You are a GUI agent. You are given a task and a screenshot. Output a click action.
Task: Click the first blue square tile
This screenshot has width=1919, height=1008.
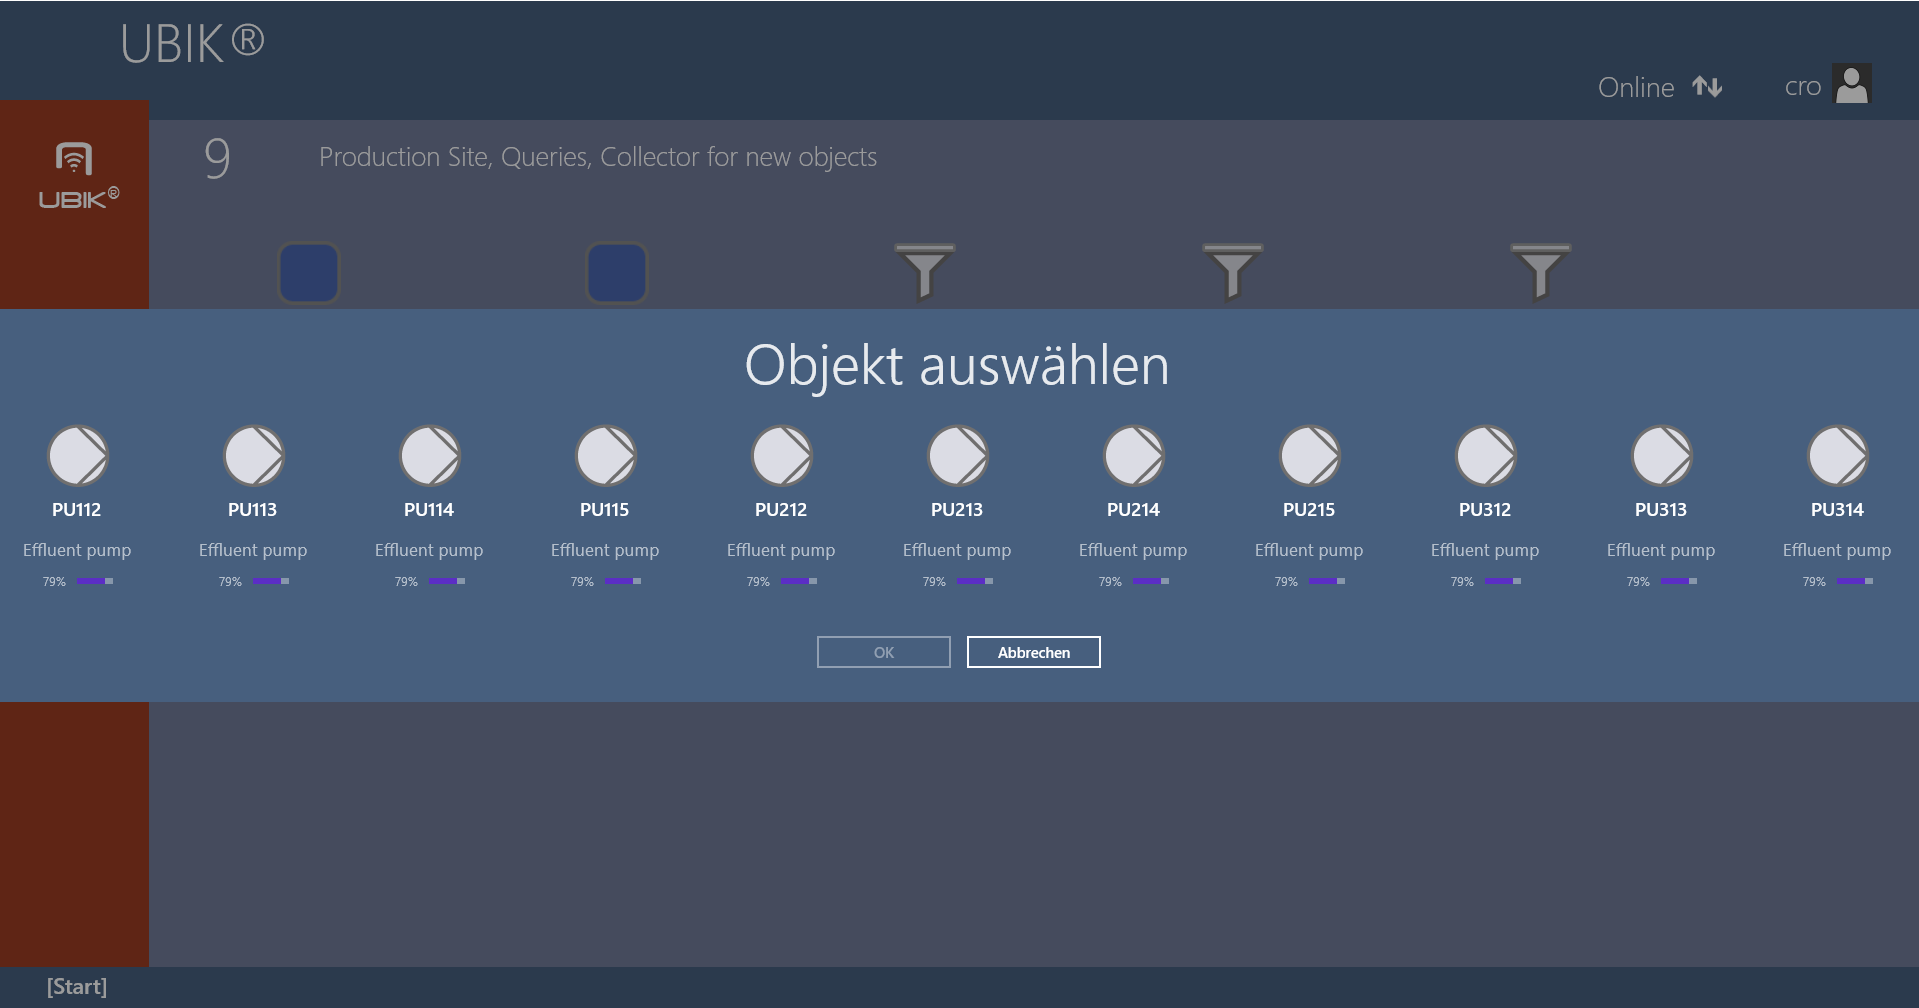click(x=309, y=273)
